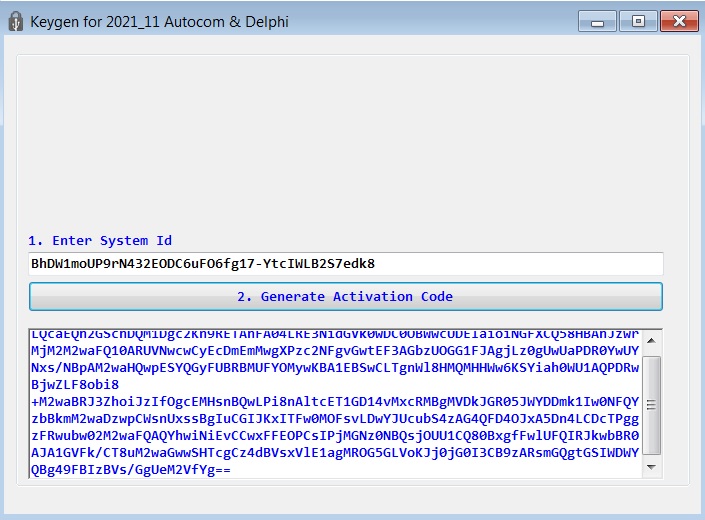Click the code line starting Nxs/NBpAM2waHQwp
The image size is (705, 520).
coord(335,368)
